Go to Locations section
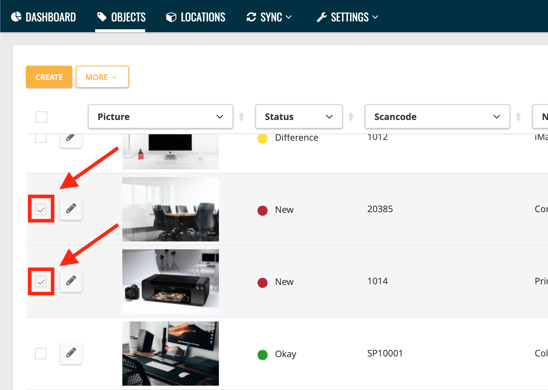 click(x=196, y=17)
